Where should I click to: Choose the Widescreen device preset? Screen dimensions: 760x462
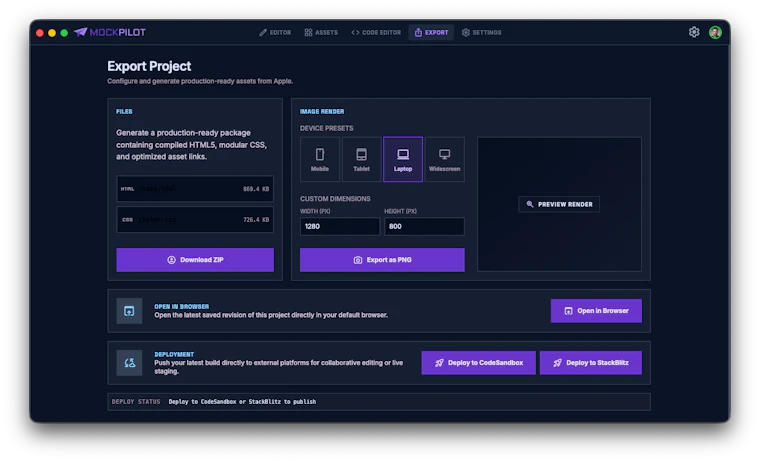click(x=444, y=159)
